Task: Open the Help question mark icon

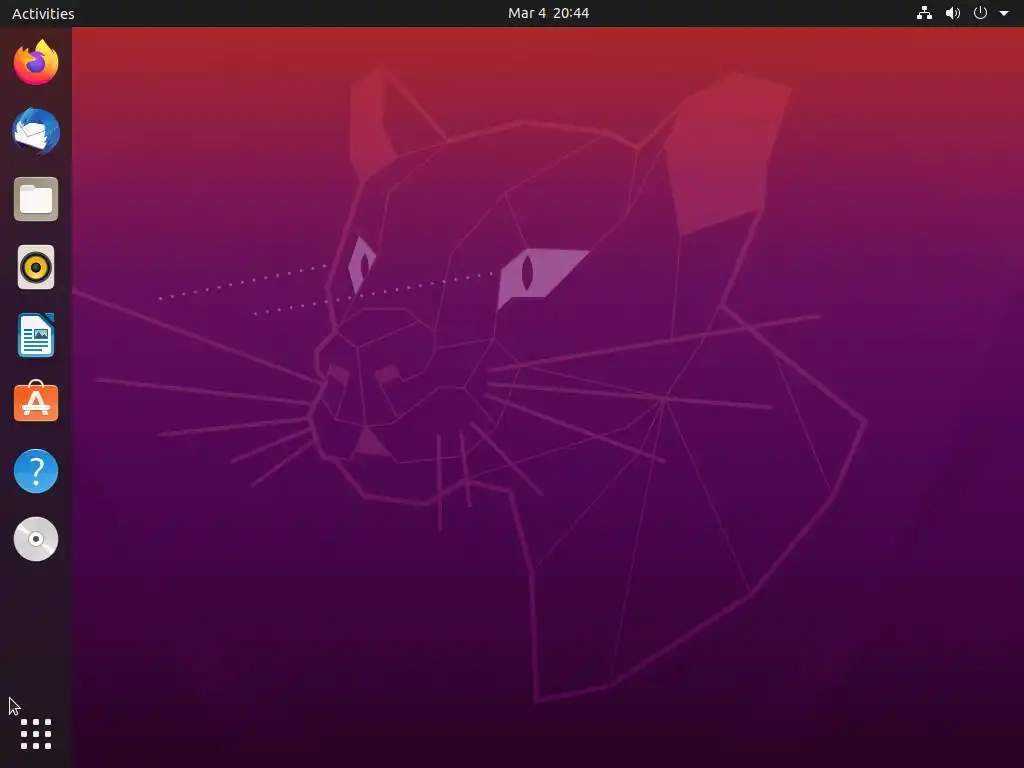Action: (36, 471)
